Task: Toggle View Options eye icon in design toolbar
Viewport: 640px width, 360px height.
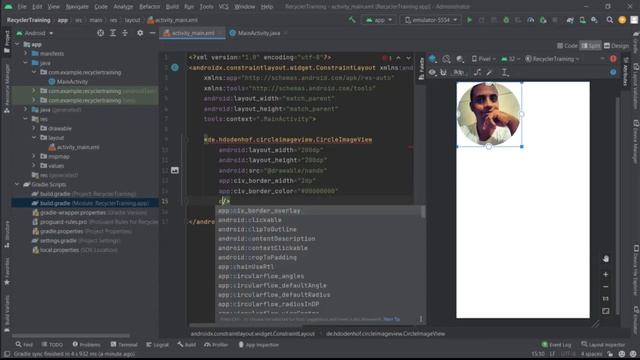Action: click(x=432, y=72)
